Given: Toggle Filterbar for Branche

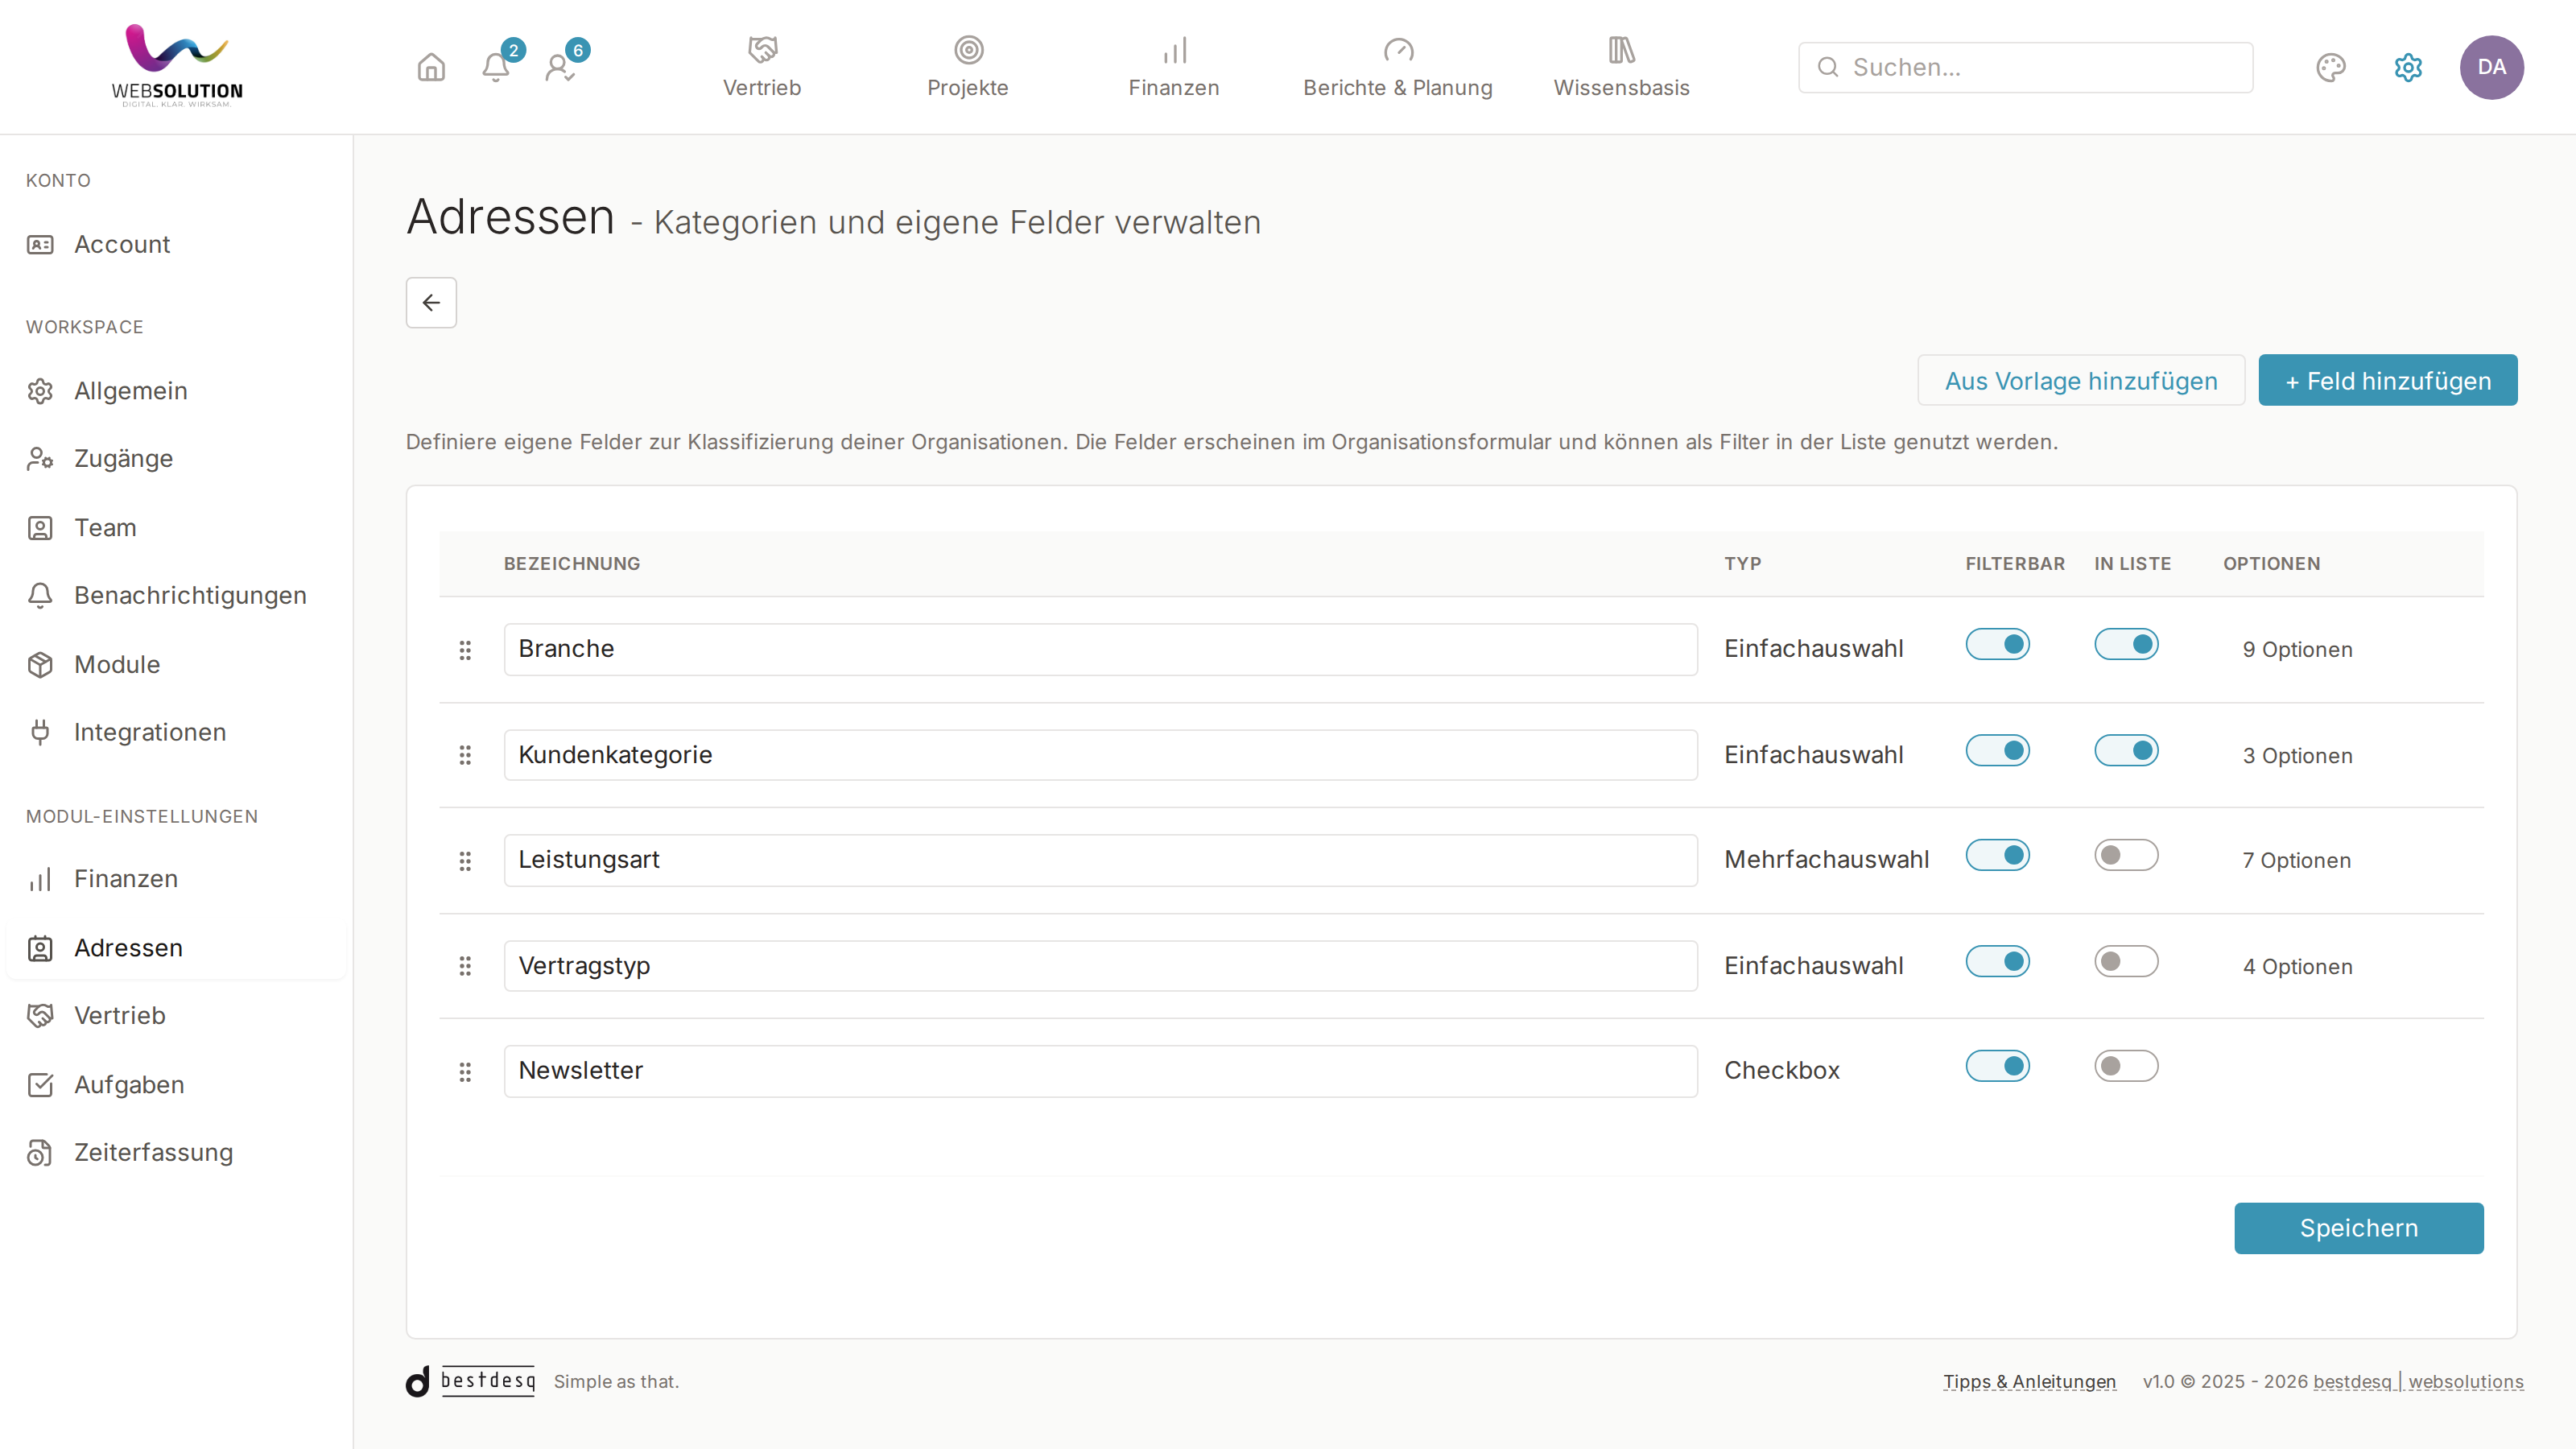Looking at the screenshot, I should 1997,644.
